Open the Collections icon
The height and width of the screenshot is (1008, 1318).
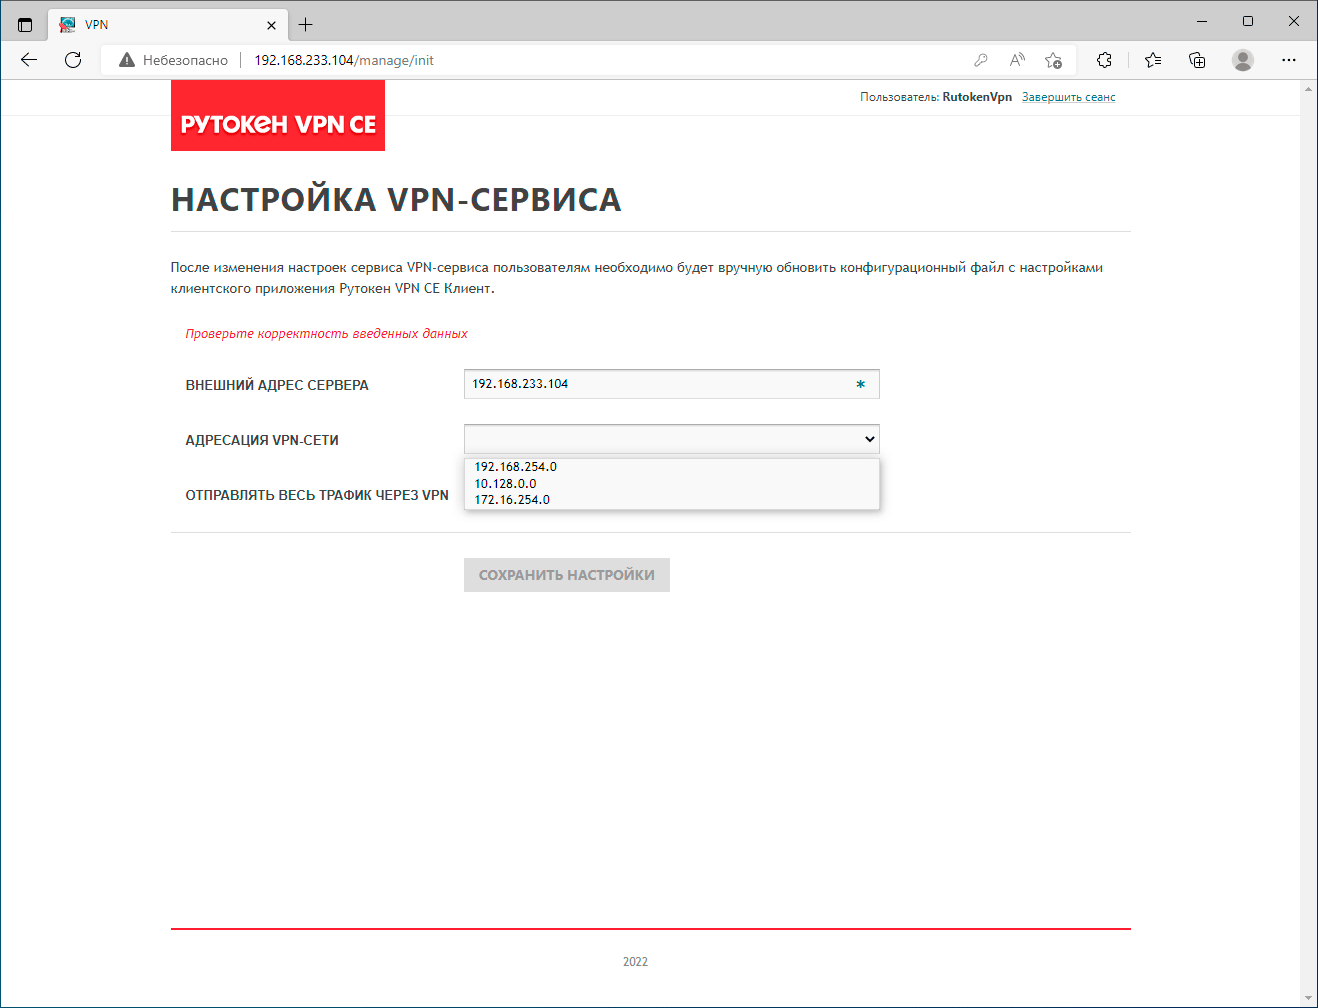pyautogui.click(x=1197, y=60)
